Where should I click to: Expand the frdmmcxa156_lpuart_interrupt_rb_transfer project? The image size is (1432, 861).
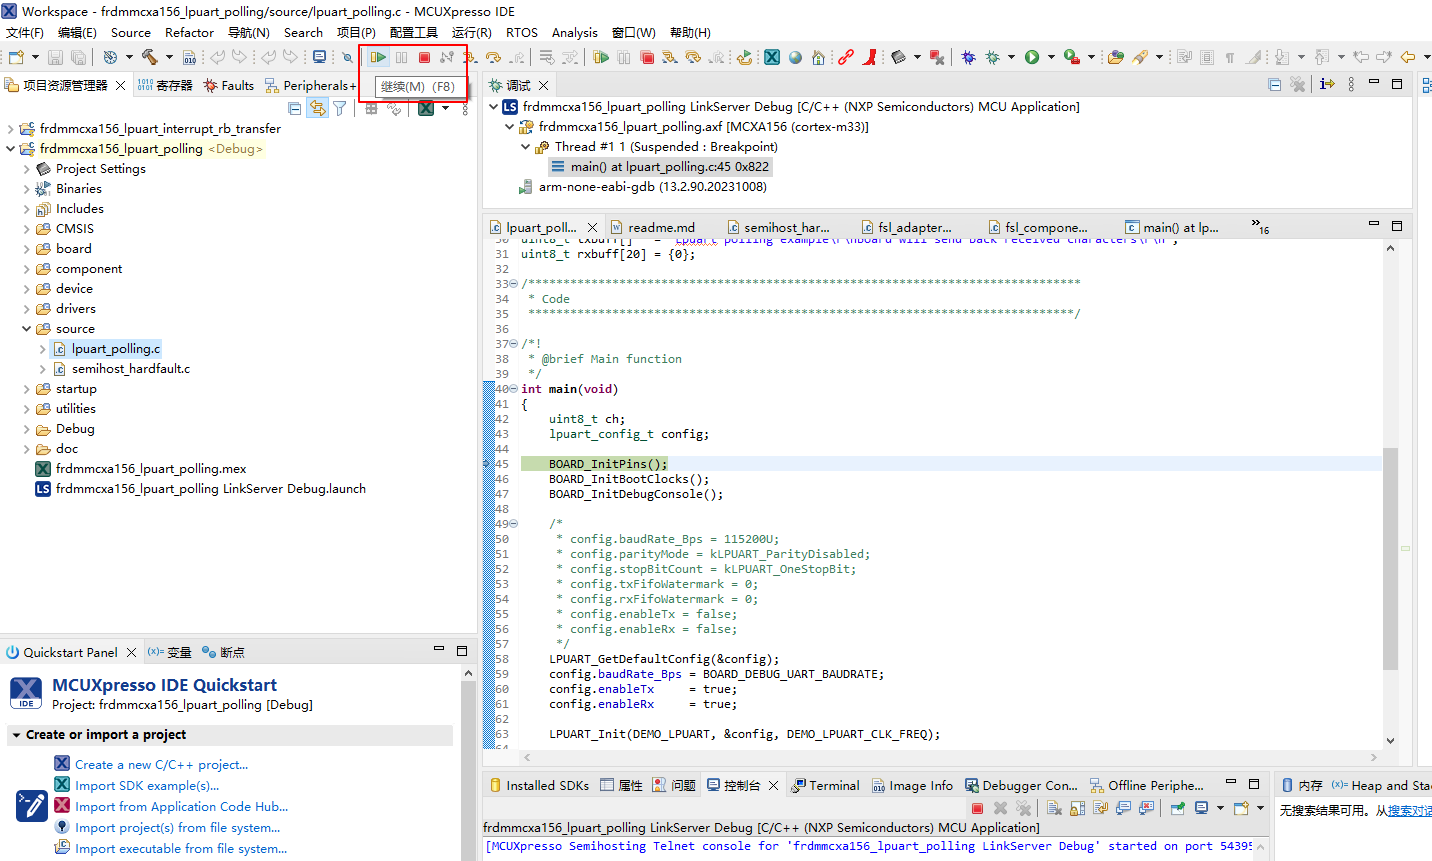click(x=10, y=129)
